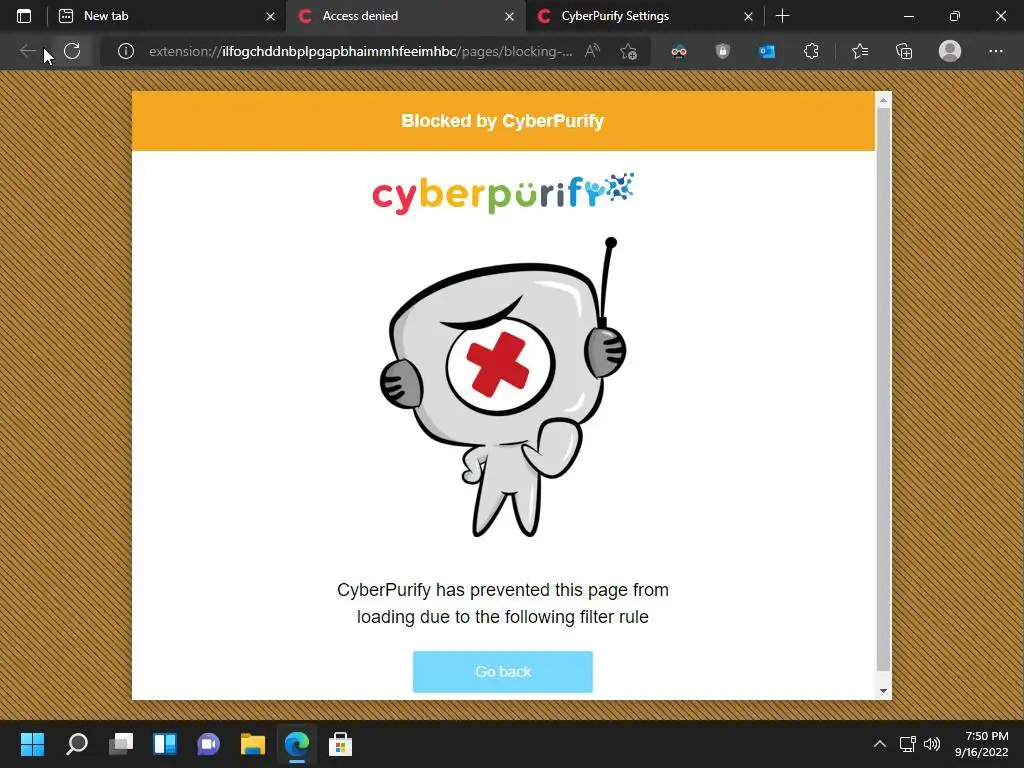The height and width of the screenshot is (768, 1024).
Task: View site information icon in address bar
Action: pyautogui.click(x=125, y=51)
